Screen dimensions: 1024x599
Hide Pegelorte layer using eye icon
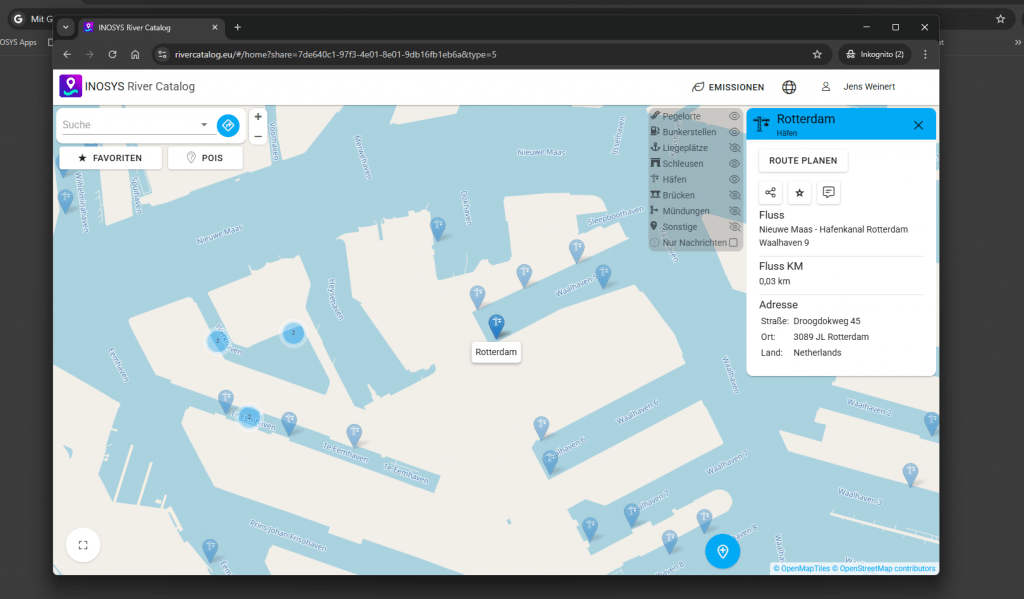point(734,117)
